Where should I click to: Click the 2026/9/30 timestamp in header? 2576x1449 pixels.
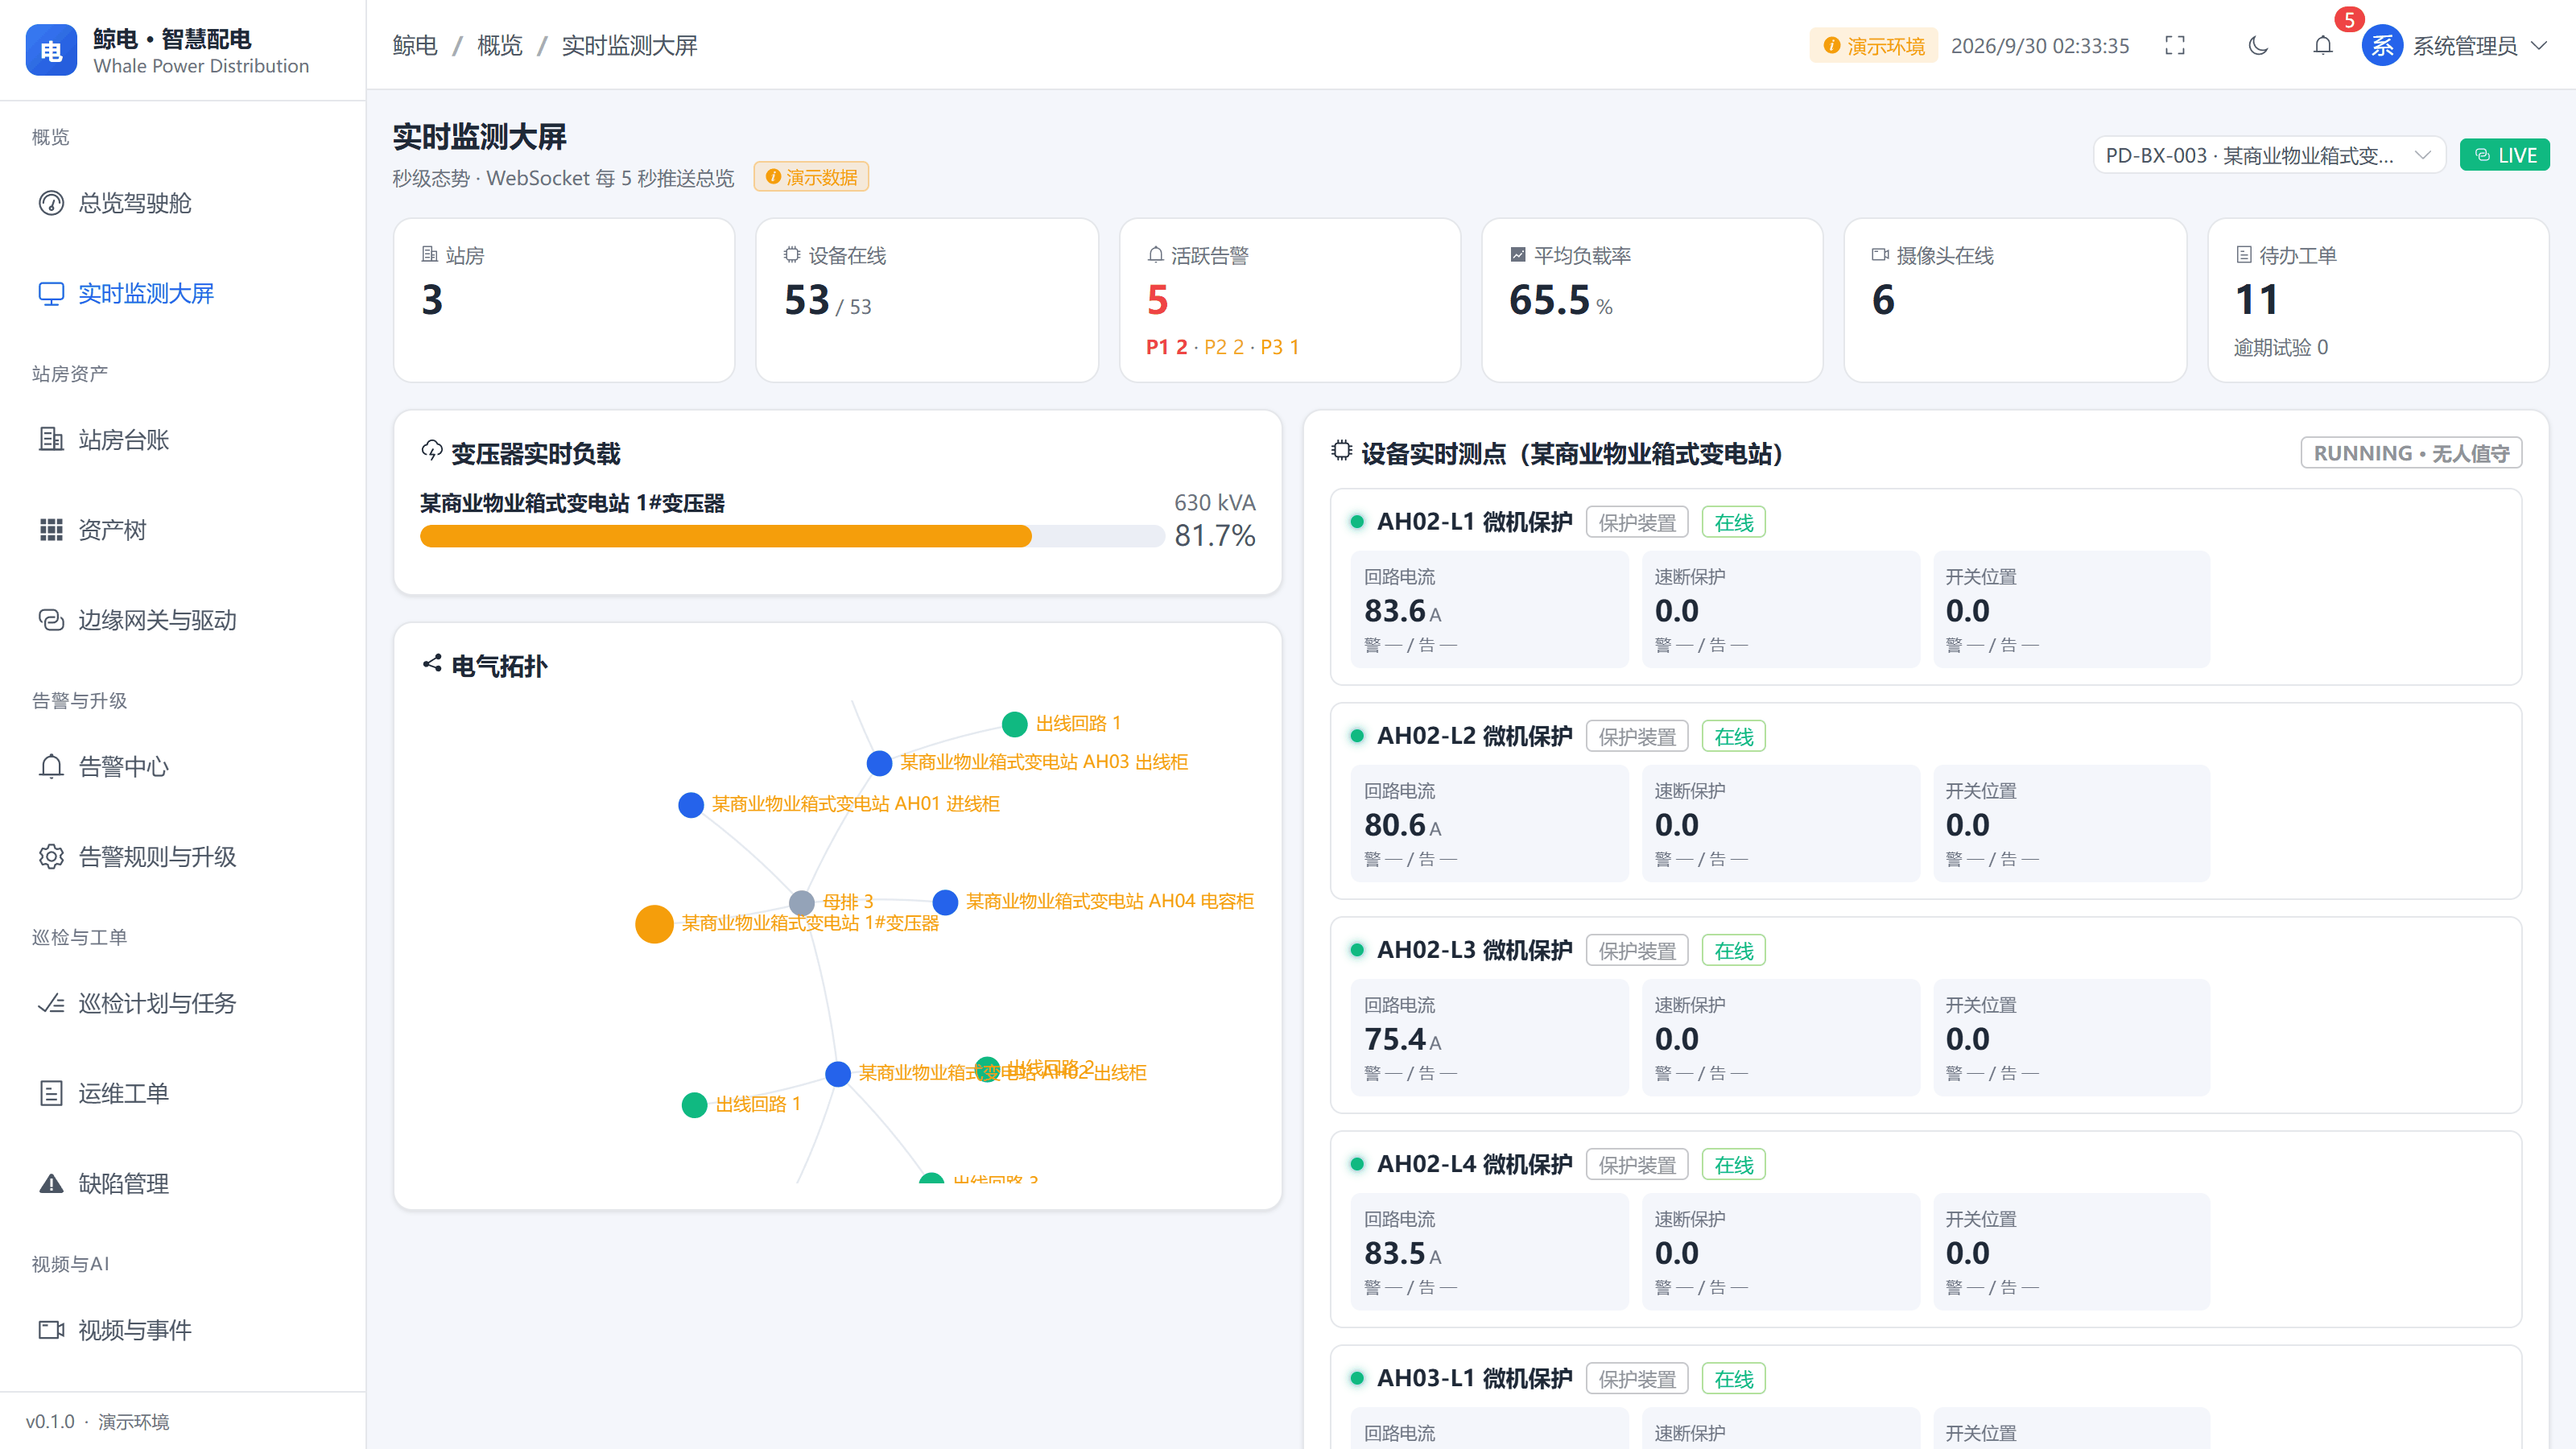coord(2040,46)
